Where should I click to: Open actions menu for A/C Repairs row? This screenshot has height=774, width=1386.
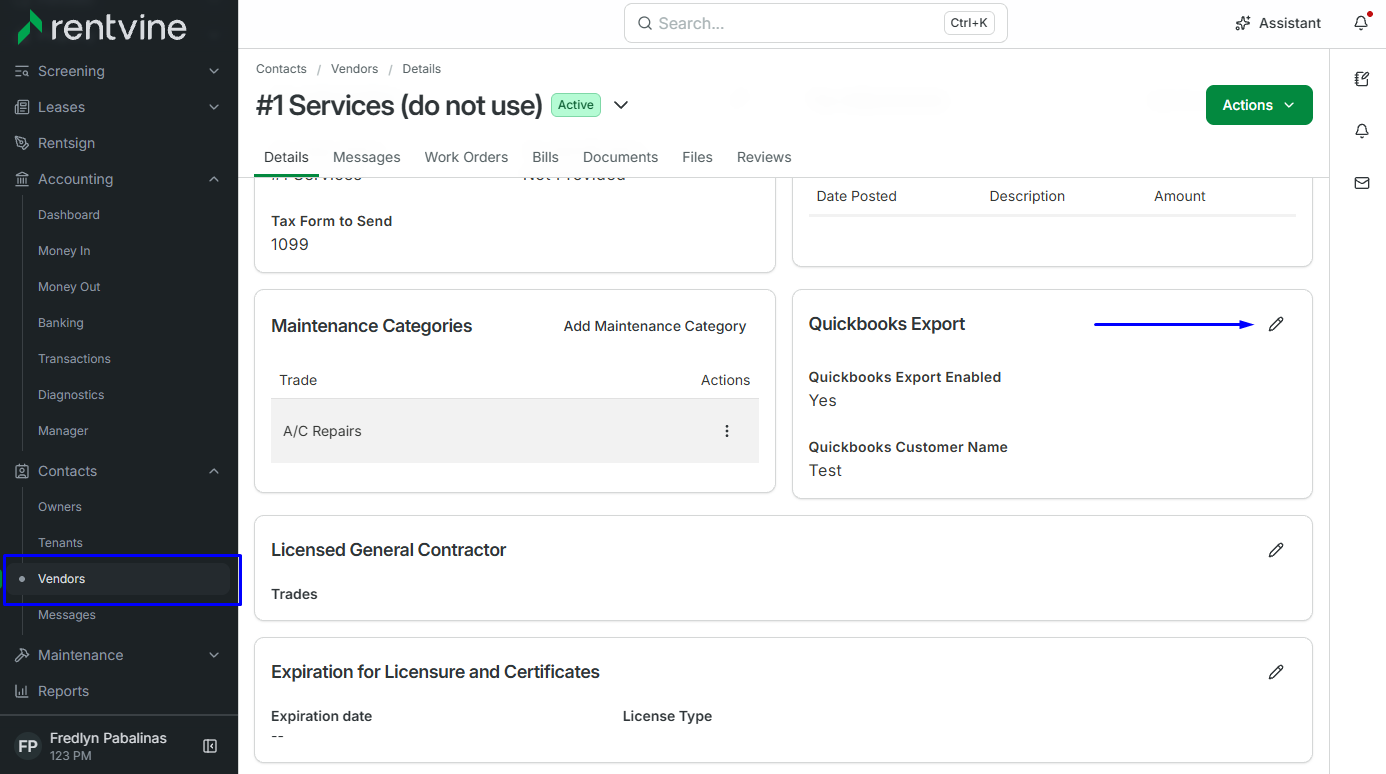[x=727, y=431]
